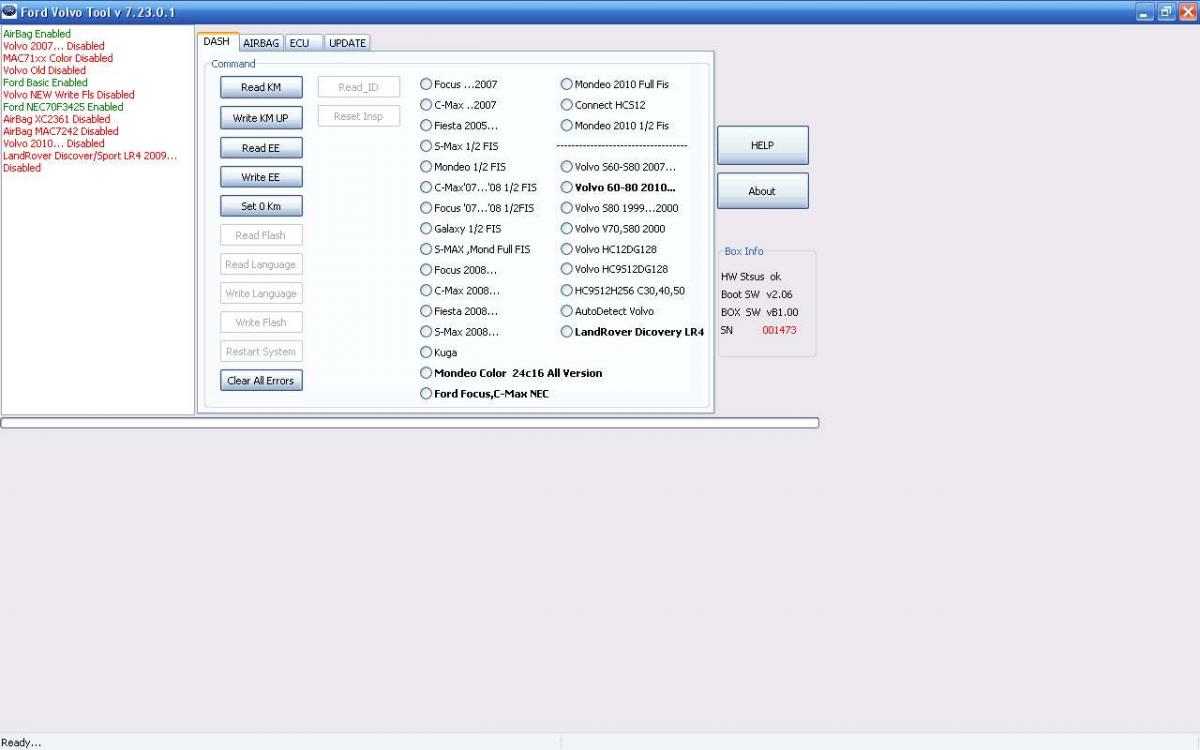
Task: Select the Volvo S60-S80 2007... option
Action: [x=618, y=167]
